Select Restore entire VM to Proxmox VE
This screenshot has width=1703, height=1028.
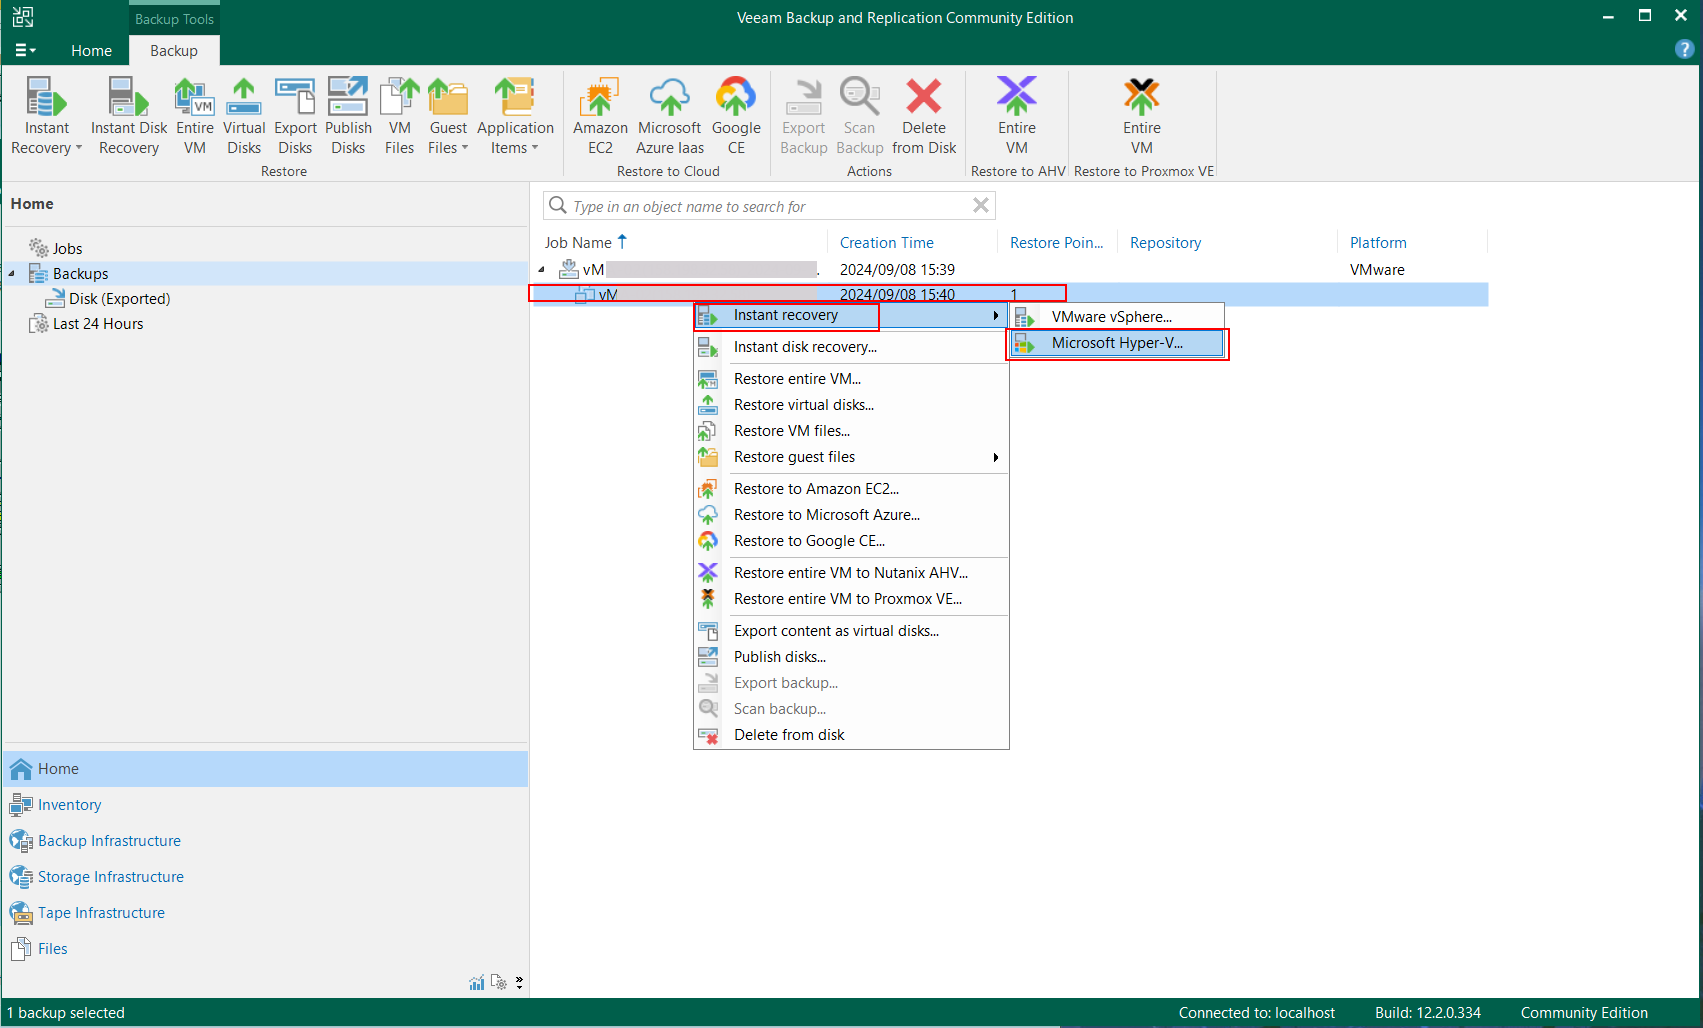(x=851, y=599)
